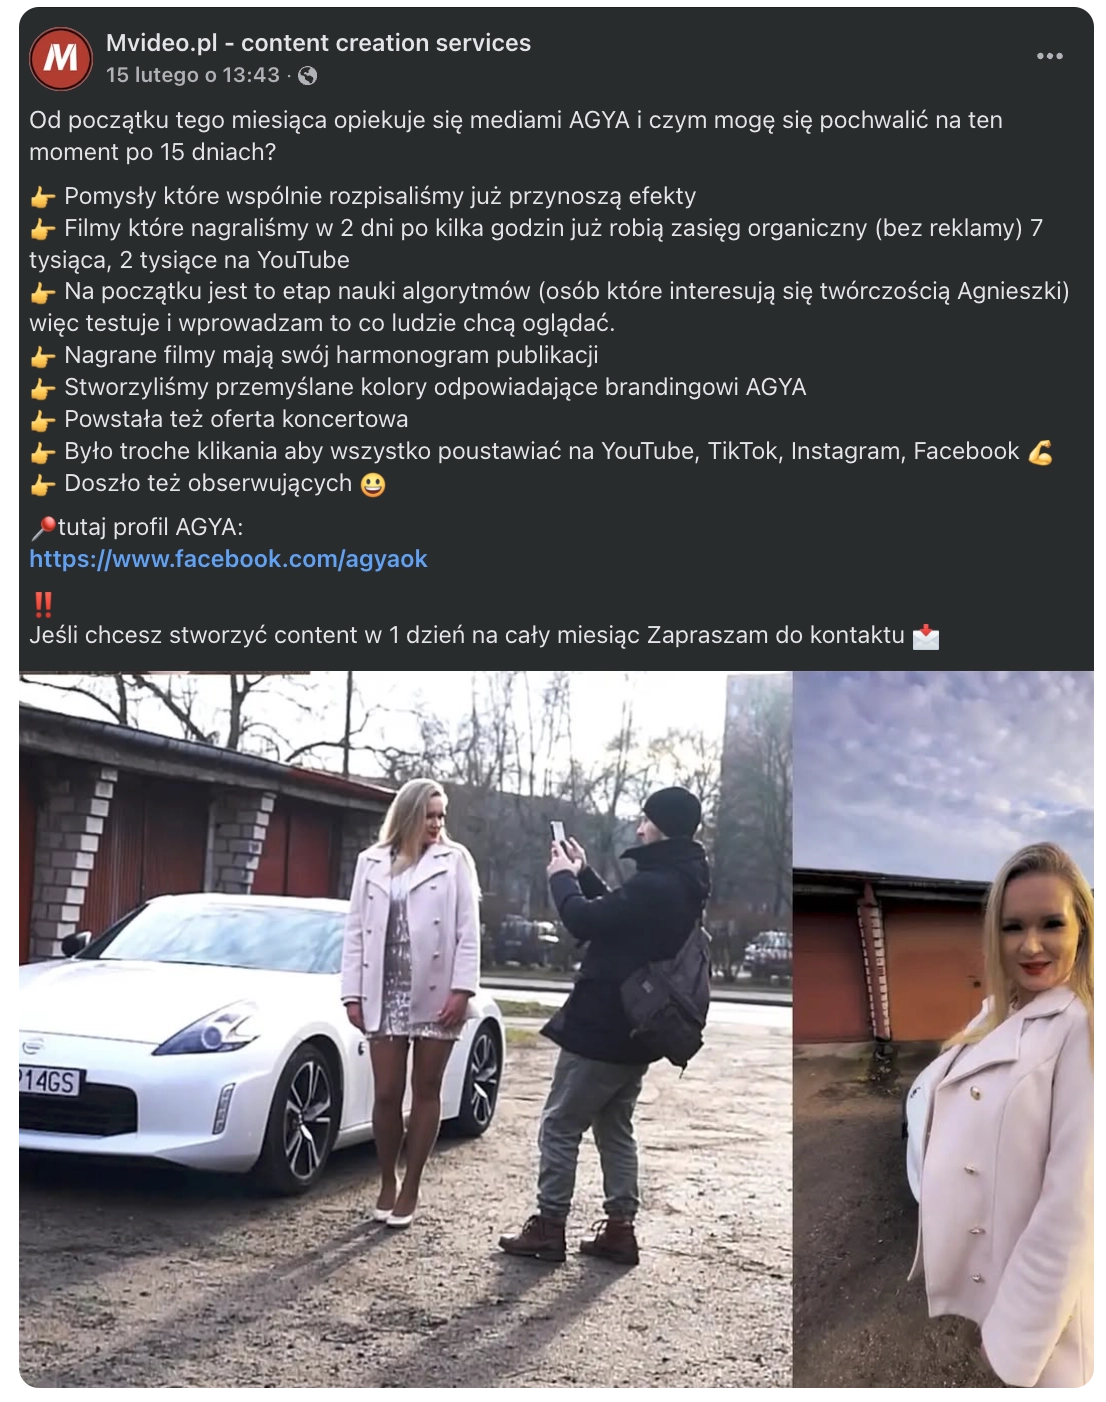The image size is (1106, 1402).
Task: Open the right portrait photo of the woman
Action: pos(943,1029)
